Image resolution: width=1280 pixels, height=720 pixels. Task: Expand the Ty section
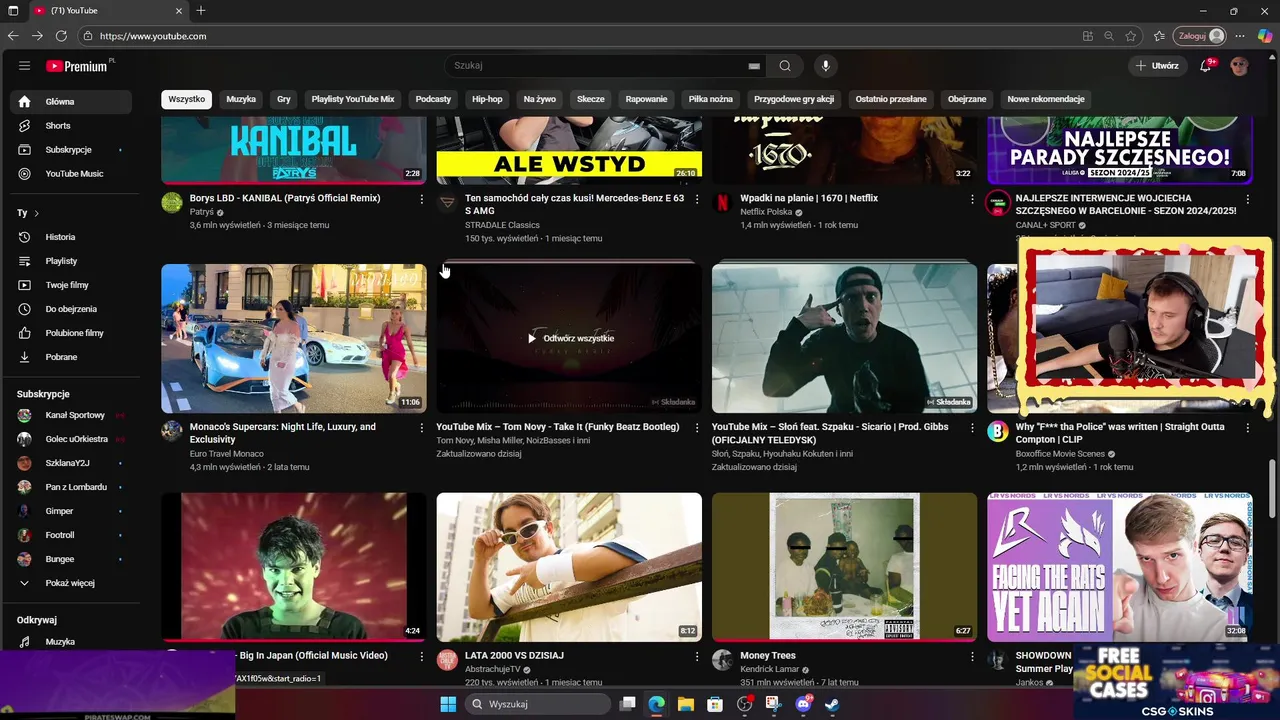[28, 213]
